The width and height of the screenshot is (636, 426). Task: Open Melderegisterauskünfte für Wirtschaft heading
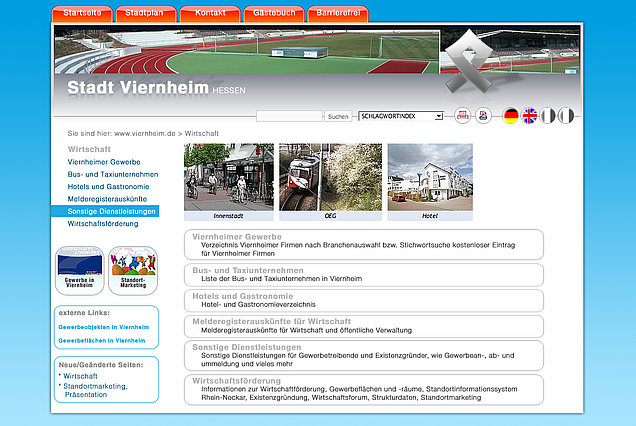click(x=271, y=321)
